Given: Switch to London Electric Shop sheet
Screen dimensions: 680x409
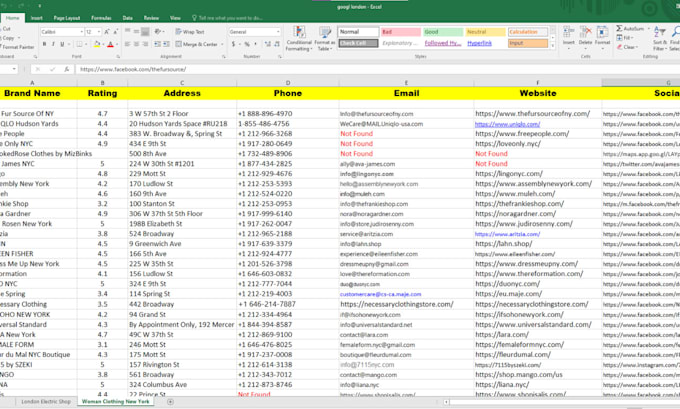Looking at the screenshot, I should (x=46, y=402).
